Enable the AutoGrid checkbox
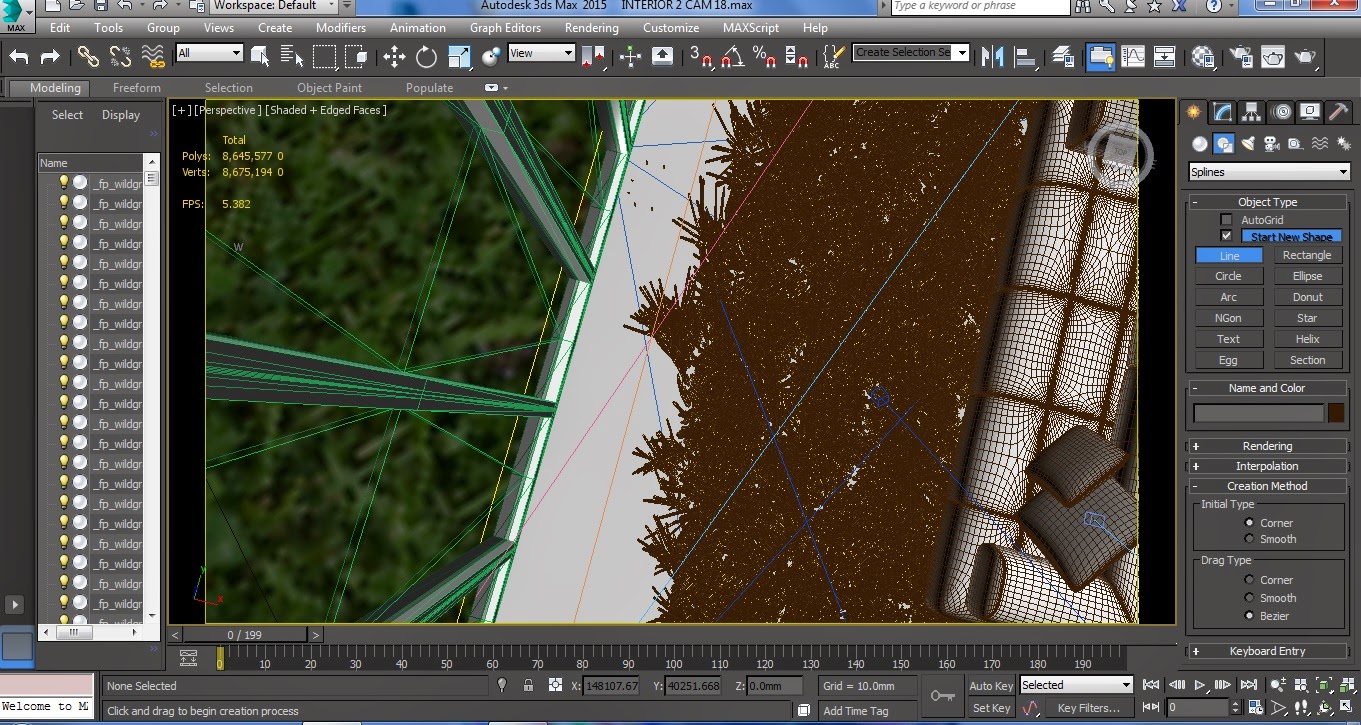This screenshot has width=1361, height=725. click(1227, 219)
